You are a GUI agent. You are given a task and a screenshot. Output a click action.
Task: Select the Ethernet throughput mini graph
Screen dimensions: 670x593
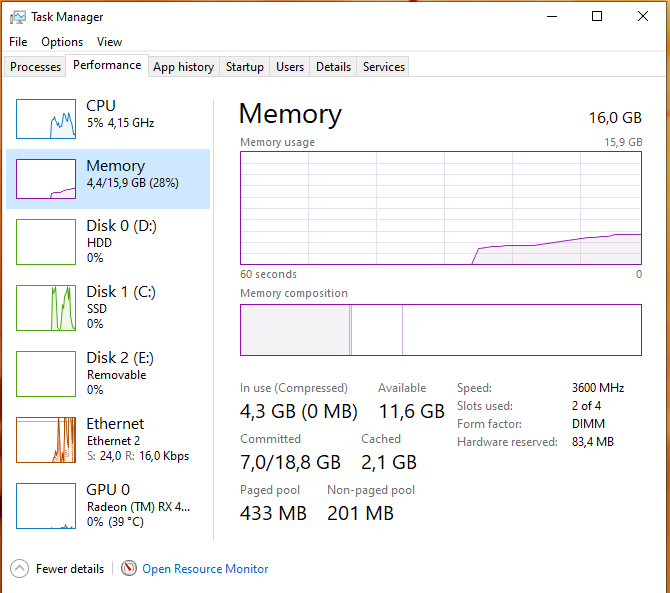pyautogui.click(x=46, y=440)
